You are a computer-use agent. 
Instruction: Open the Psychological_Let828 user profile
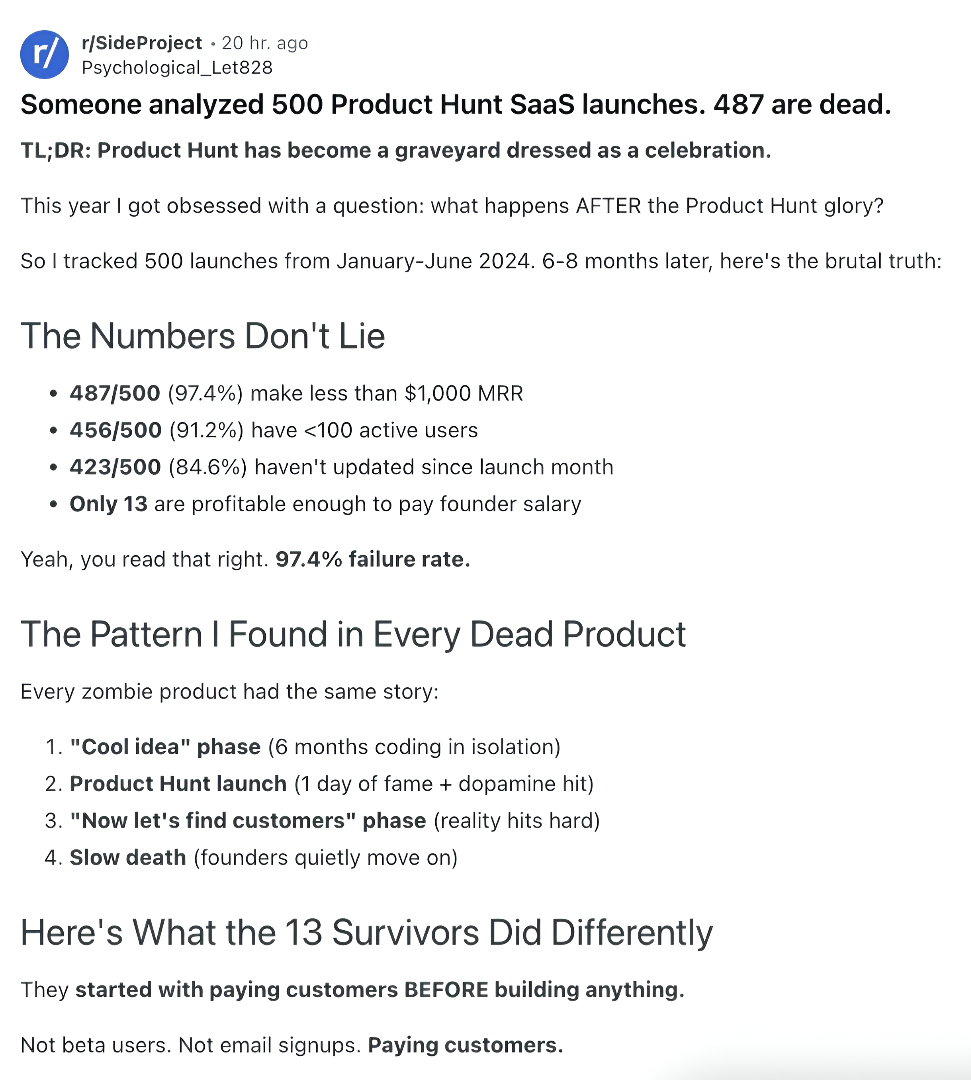176,67
